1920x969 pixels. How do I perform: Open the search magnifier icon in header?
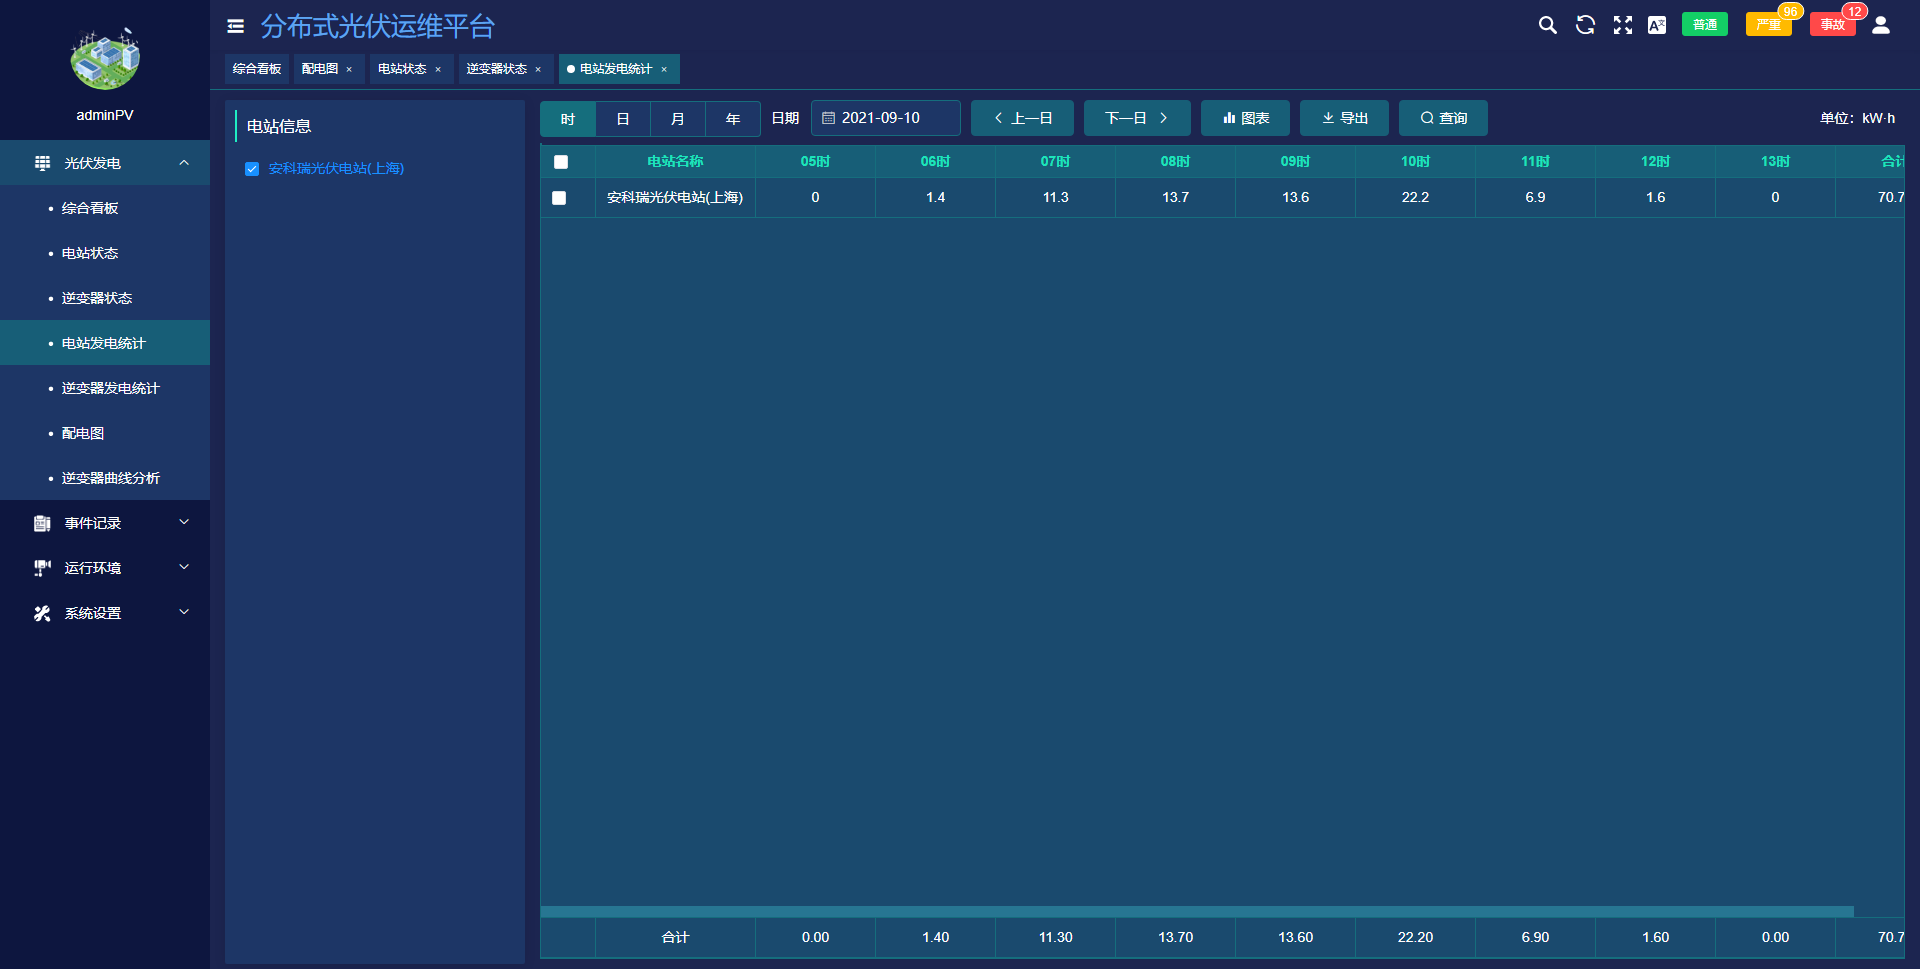tap(1547, 25)
